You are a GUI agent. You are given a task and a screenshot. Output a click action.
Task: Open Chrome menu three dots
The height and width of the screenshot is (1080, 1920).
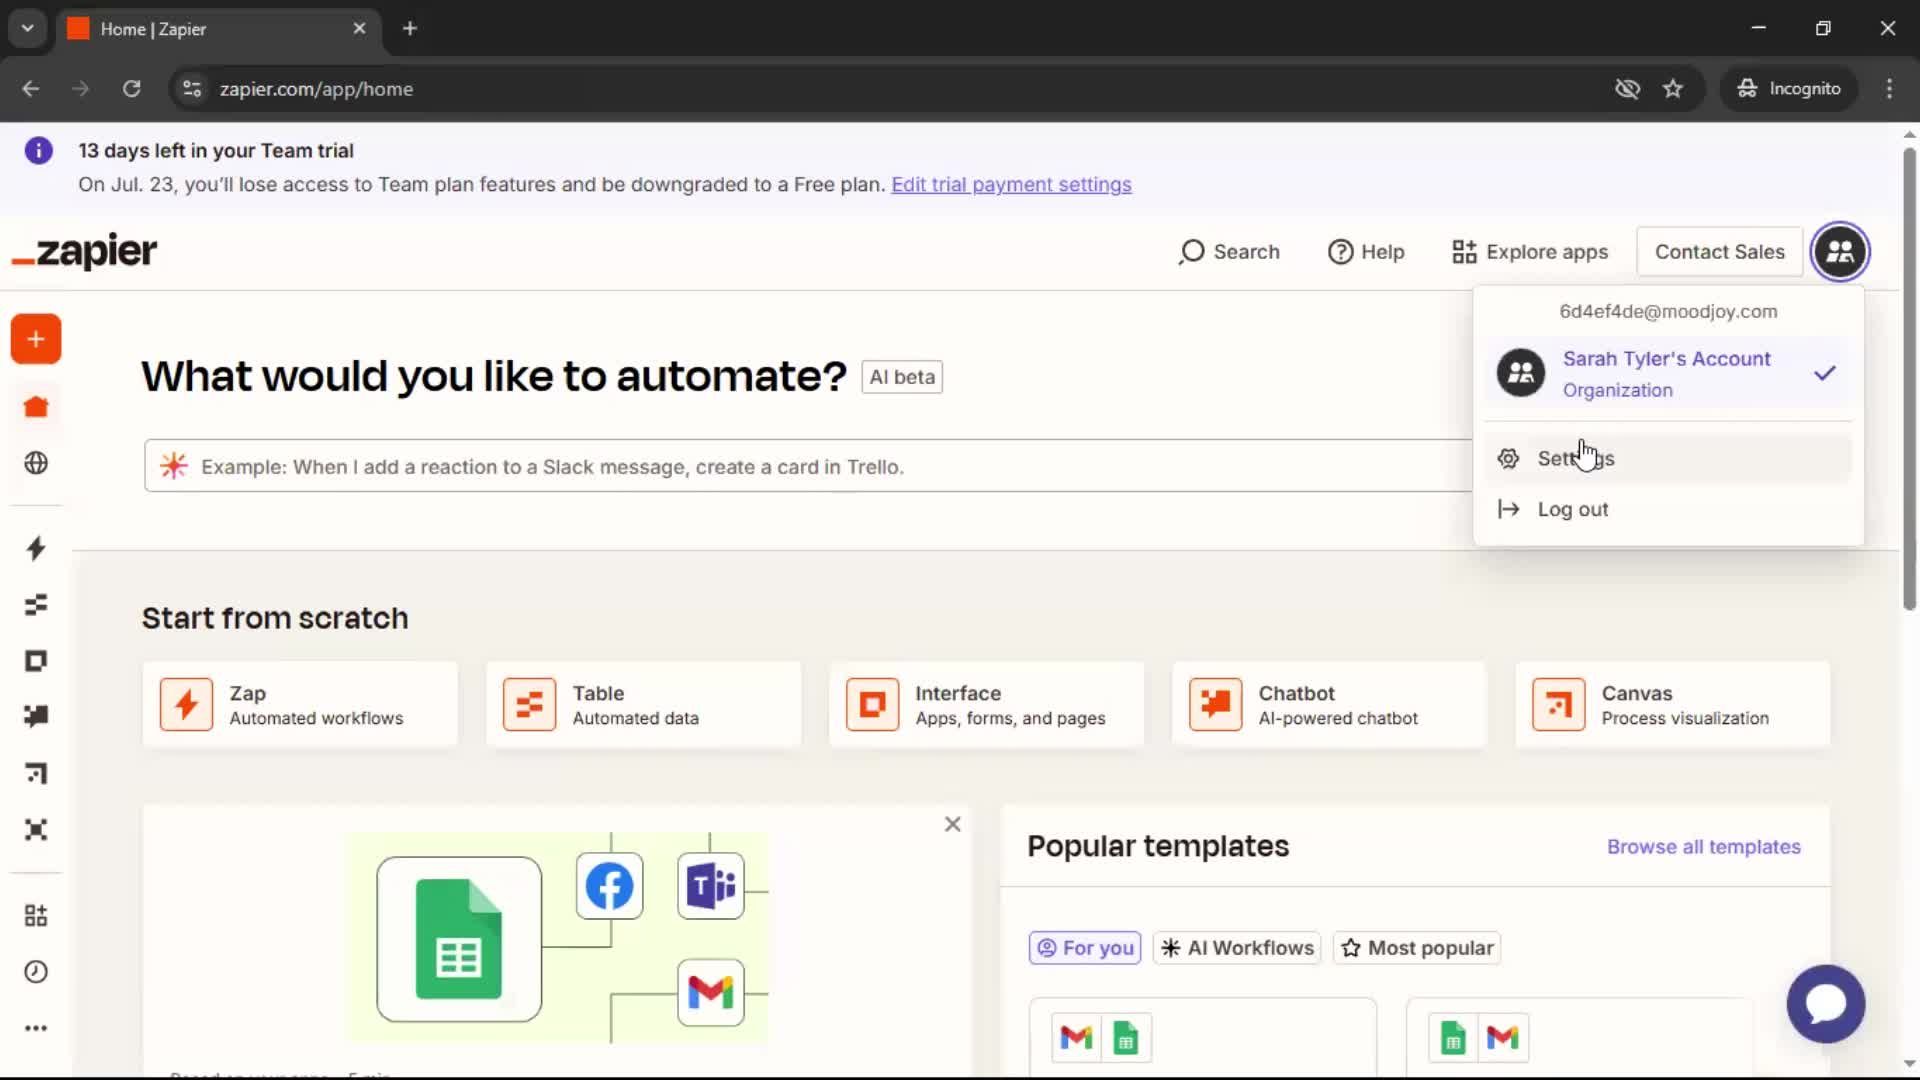(x=1889, y=89)
